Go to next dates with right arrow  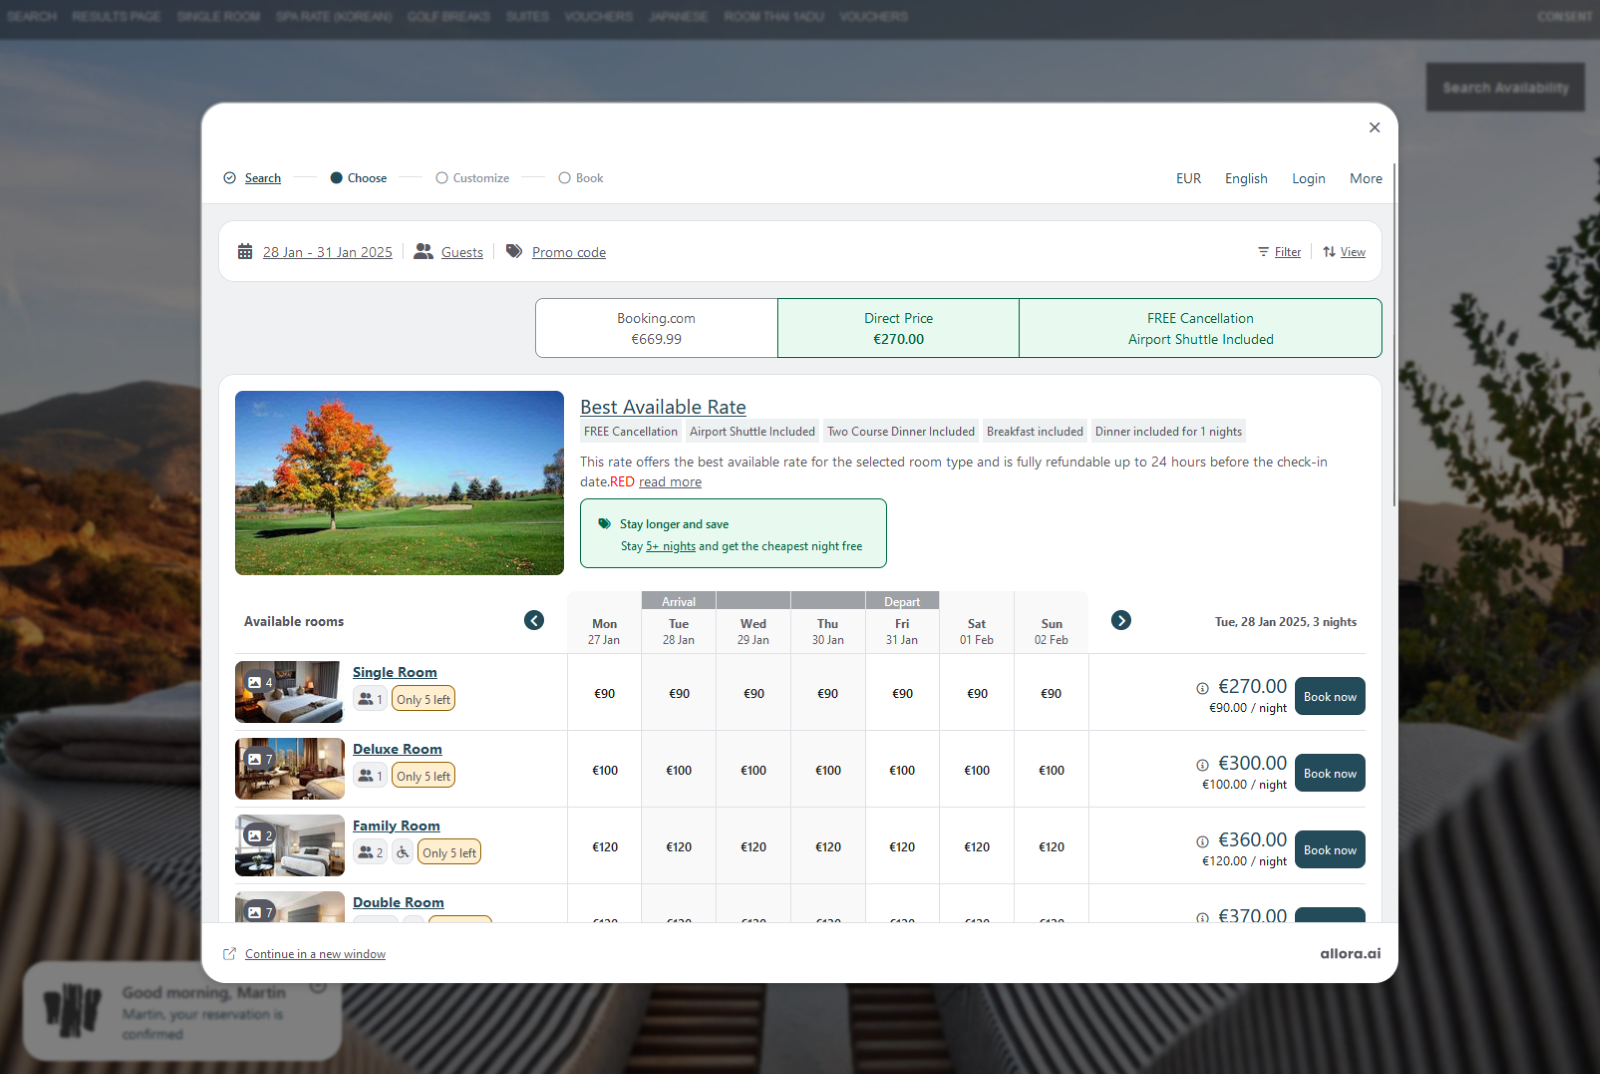pos(1121,620)
